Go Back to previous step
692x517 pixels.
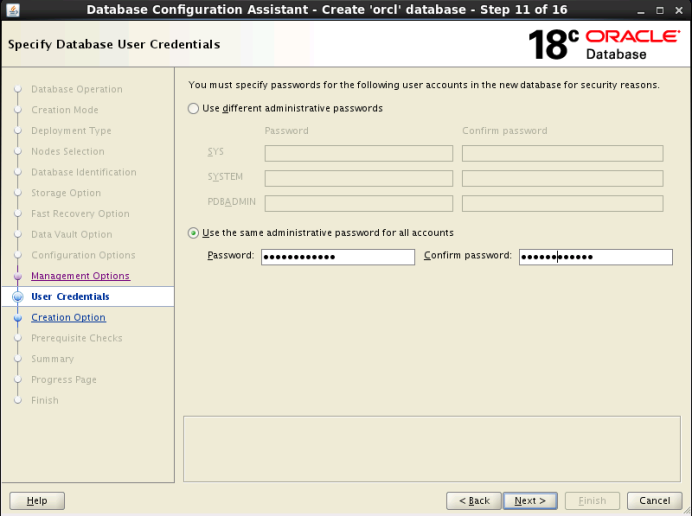coord(474,501)
